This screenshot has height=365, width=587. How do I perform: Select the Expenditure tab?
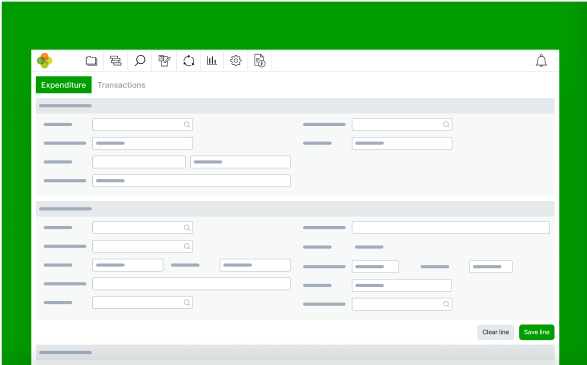click(64, 85)
